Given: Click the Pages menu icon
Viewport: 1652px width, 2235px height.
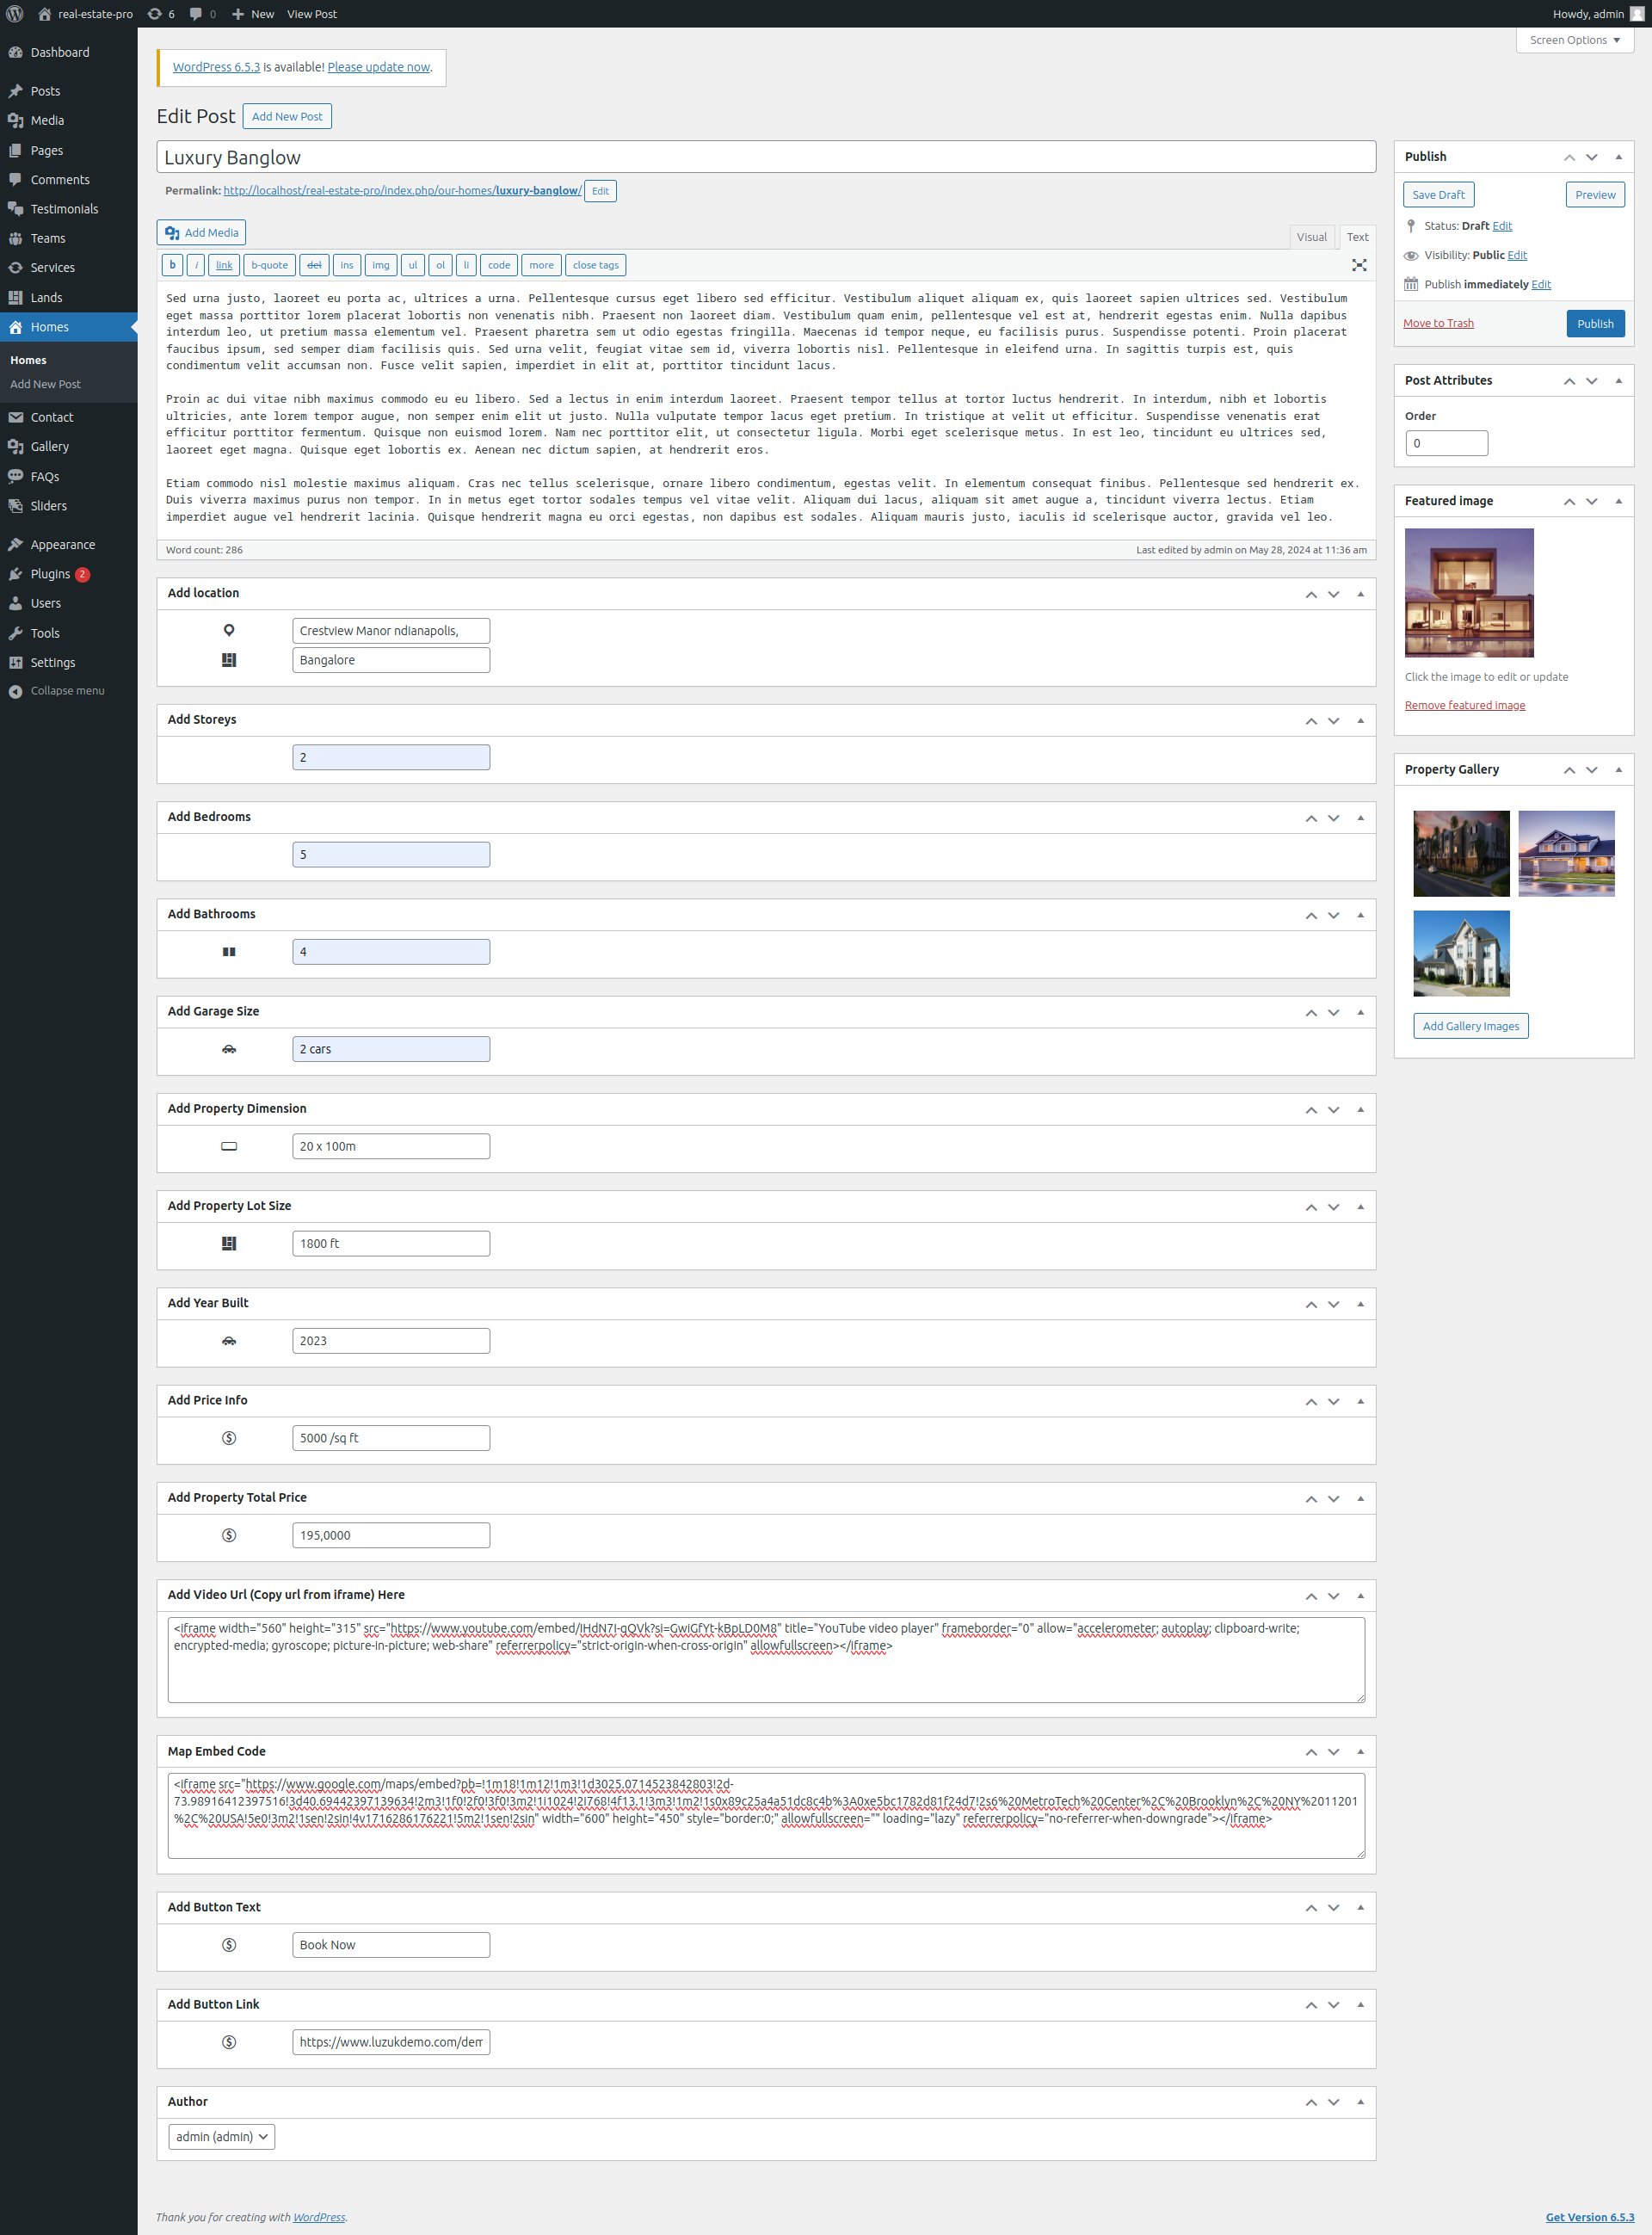Looking at the screenshot, I should click(15, 151).
